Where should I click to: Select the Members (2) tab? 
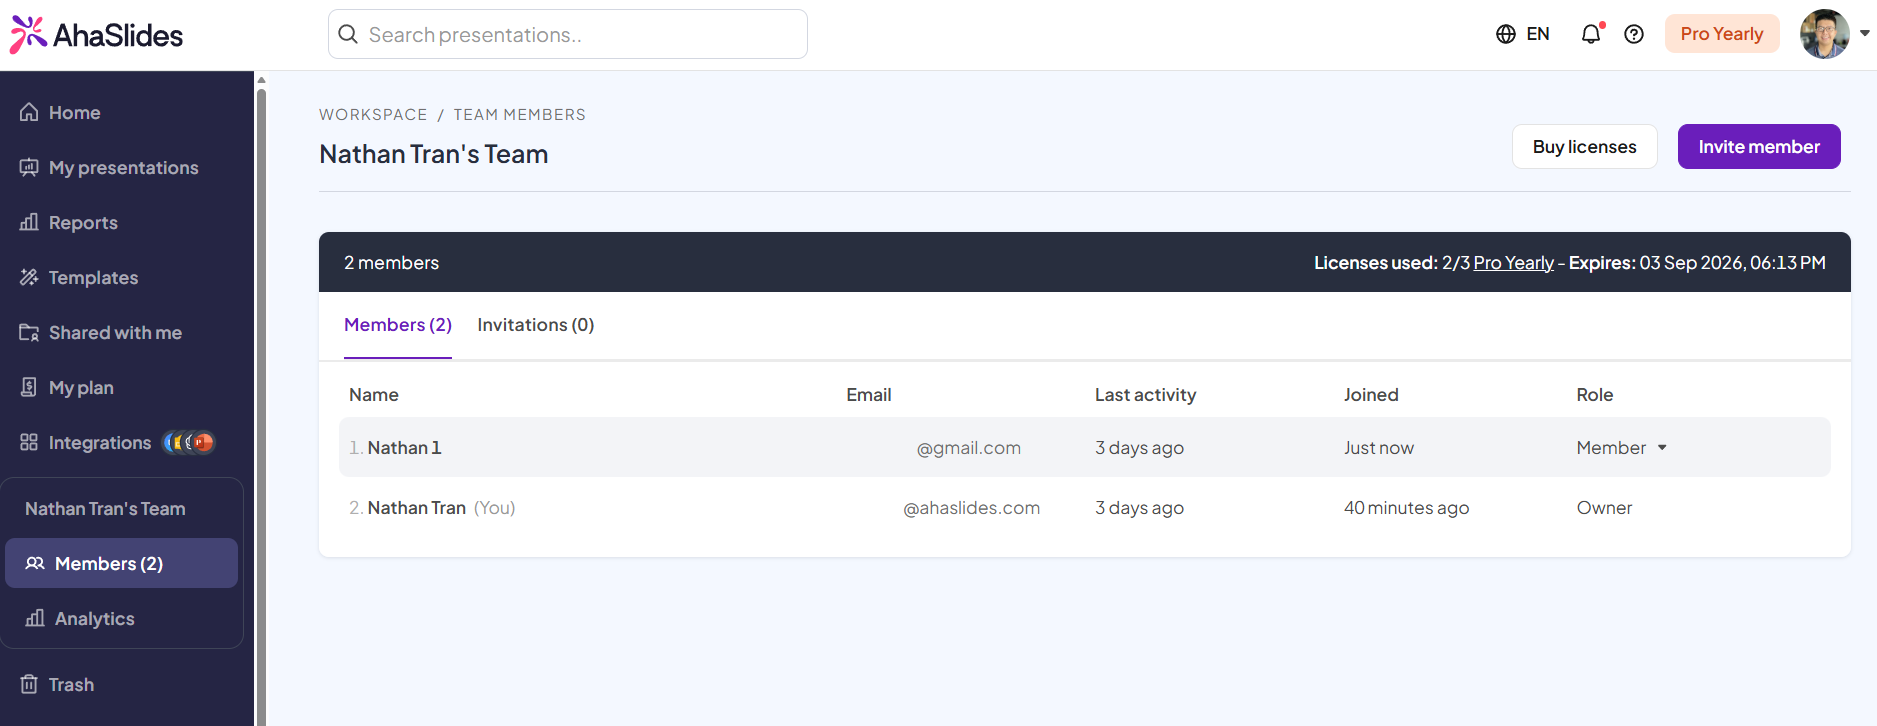pos(398,325)
